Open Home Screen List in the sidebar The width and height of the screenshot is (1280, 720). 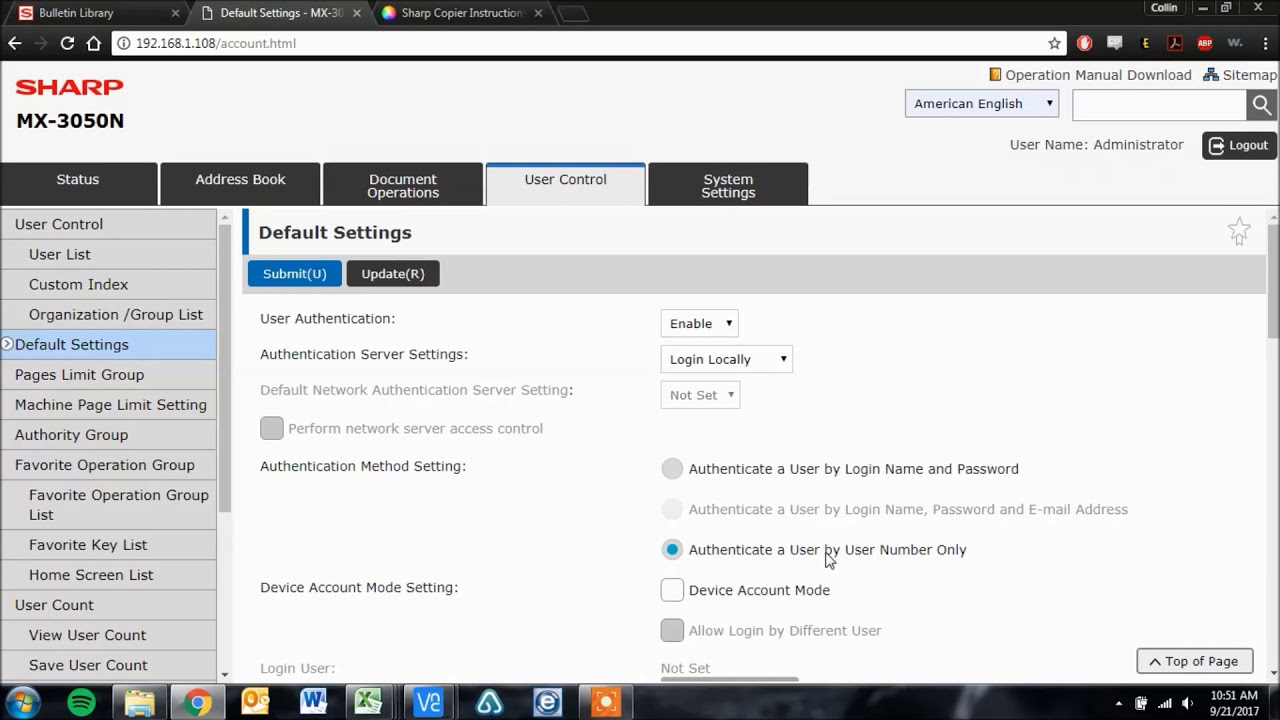pyautogui.click(x=108, y=574)
